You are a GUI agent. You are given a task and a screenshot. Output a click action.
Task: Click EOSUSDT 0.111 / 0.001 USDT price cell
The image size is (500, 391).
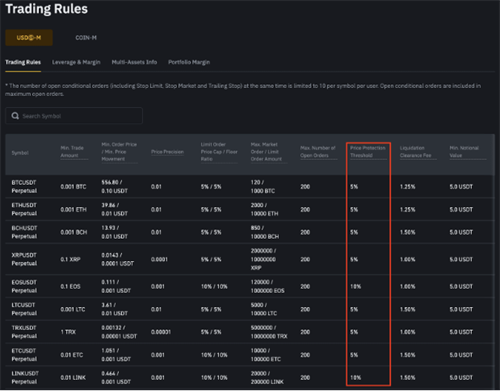[x=116, y=287]
